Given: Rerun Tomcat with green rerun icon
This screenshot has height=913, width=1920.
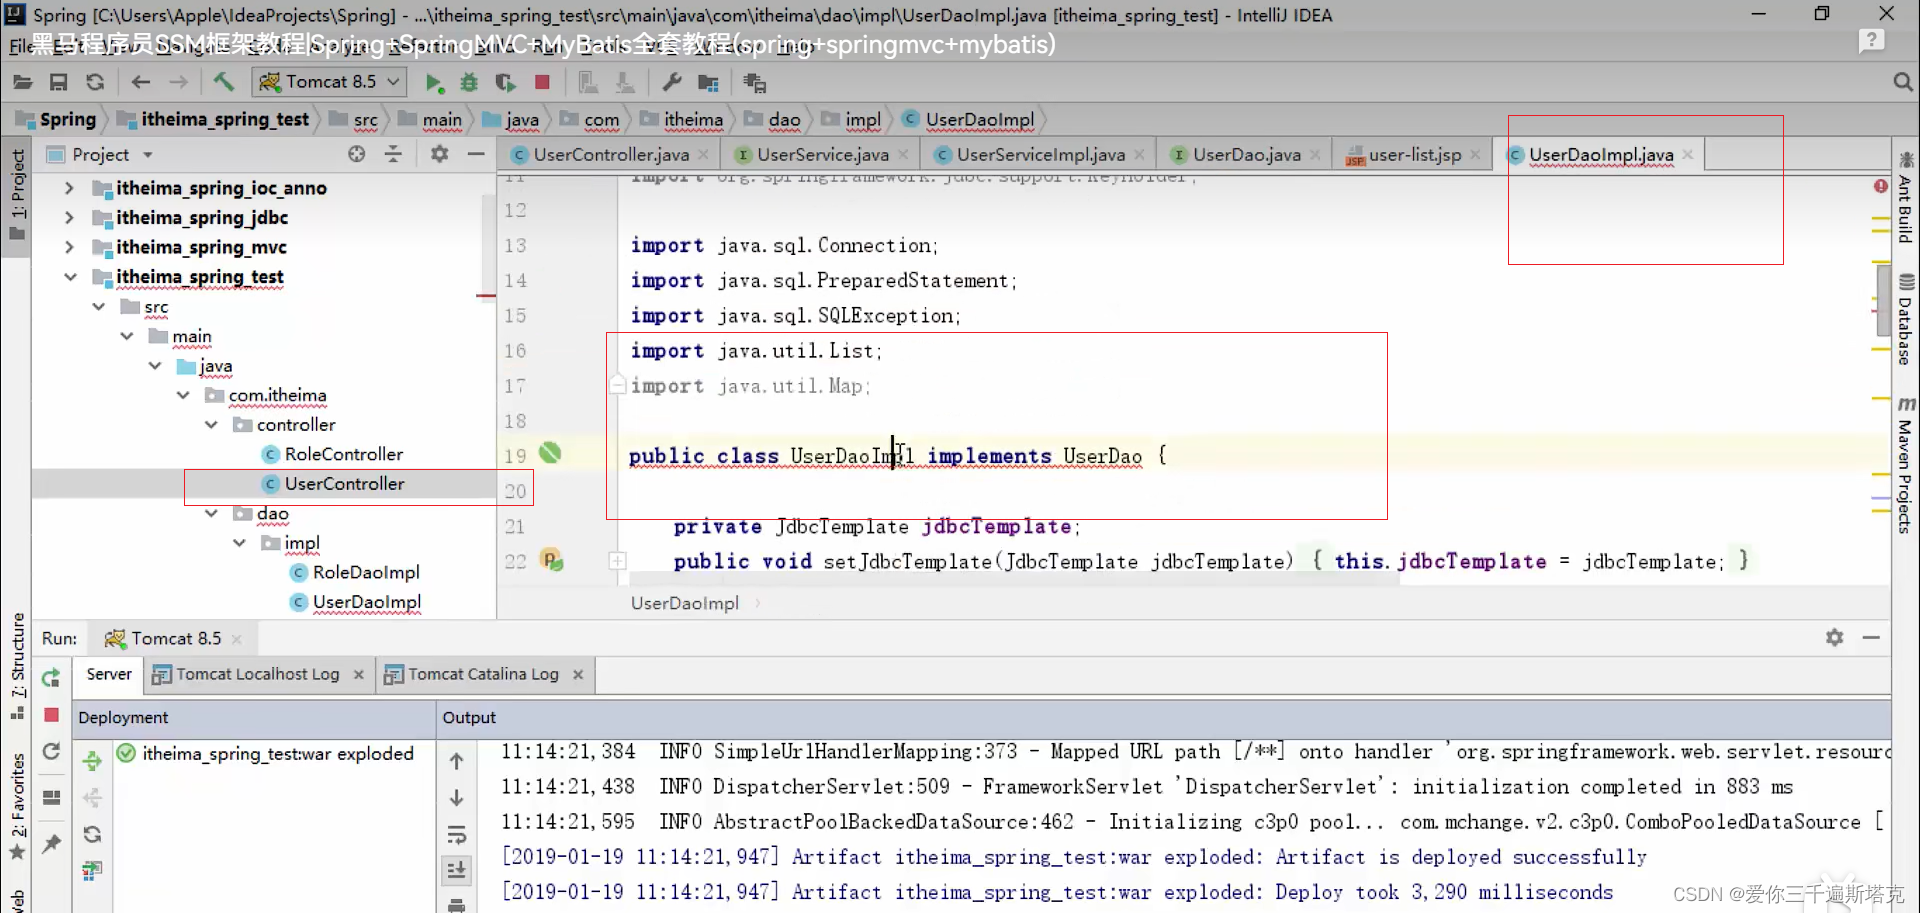Looking at the screenshot, I should point(51,679).
